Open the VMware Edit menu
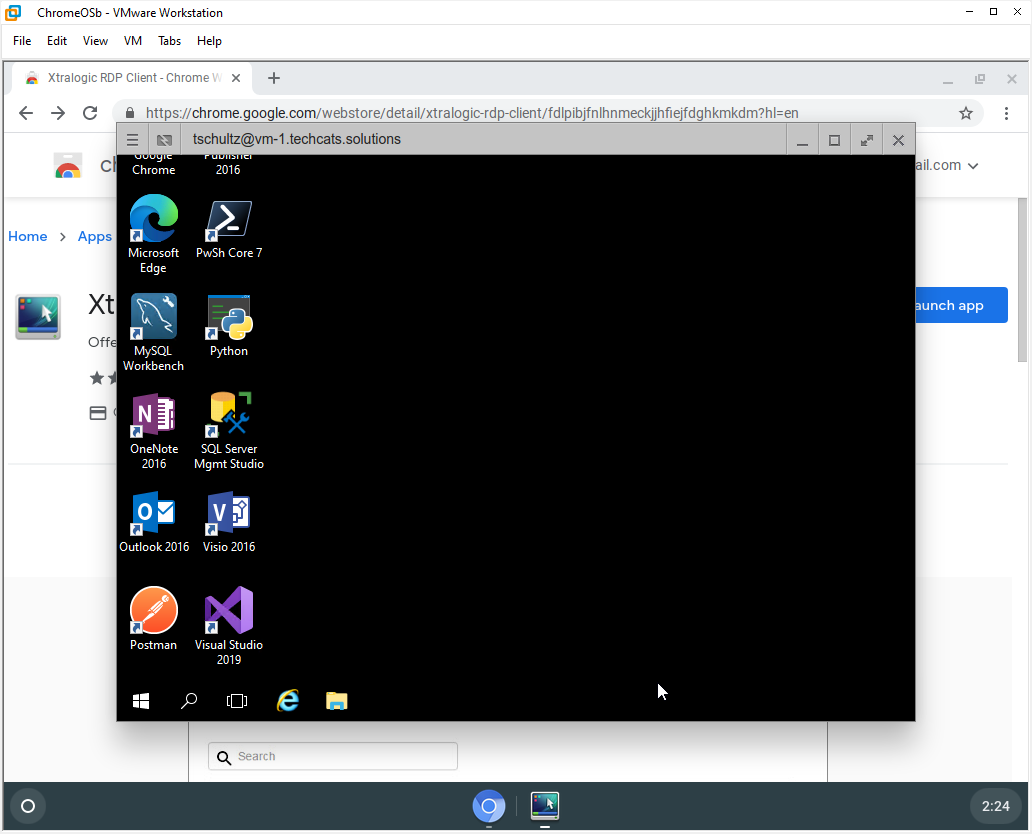 57,41
